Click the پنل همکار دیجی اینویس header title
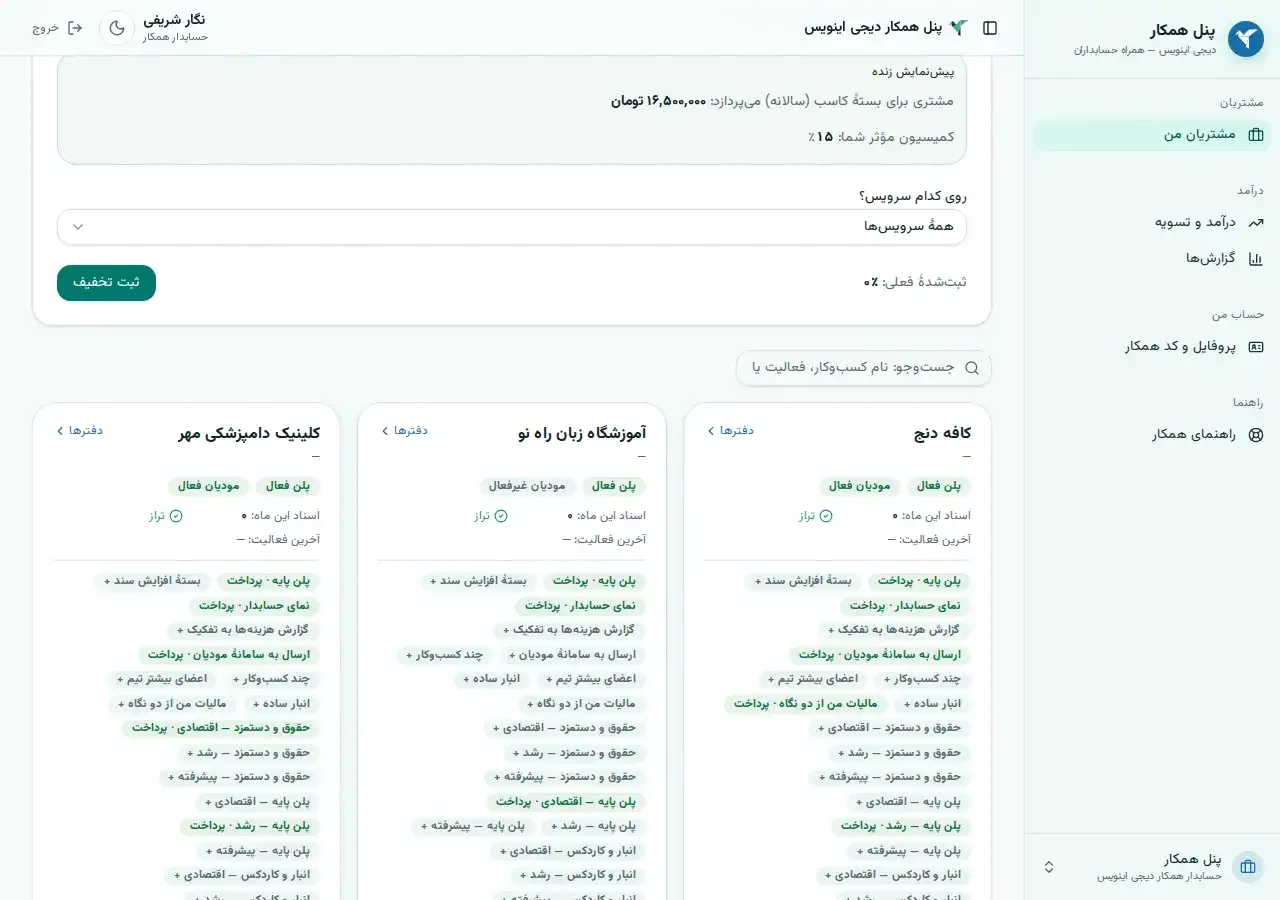The image size is (1280, 900). pos(873,27)
